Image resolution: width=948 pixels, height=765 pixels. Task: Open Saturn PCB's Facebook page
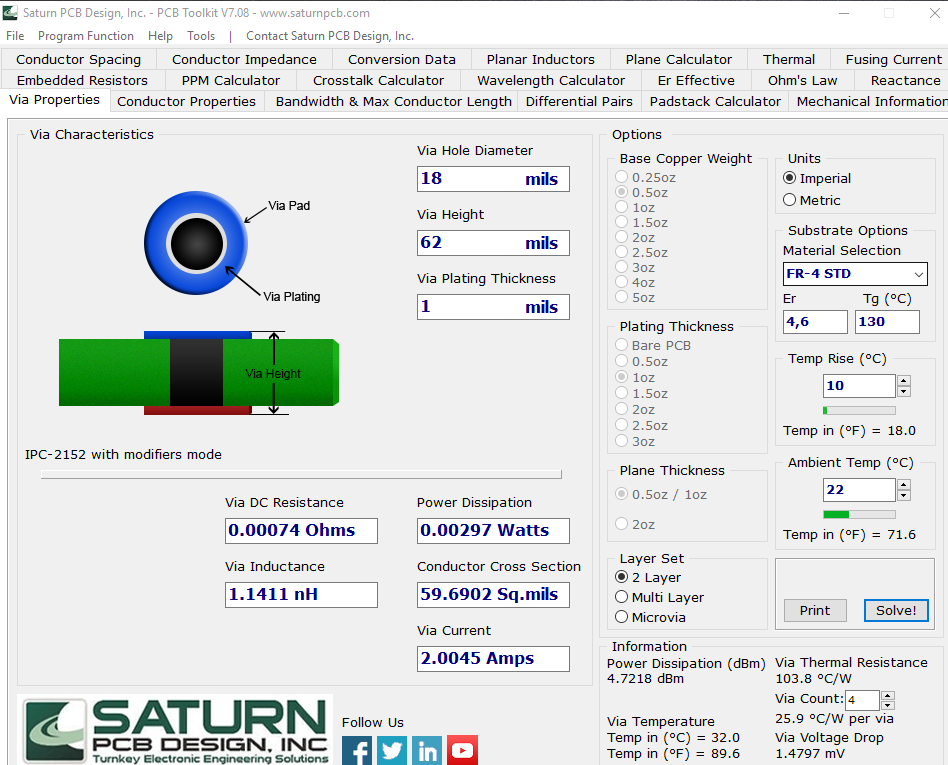point(357,750)
